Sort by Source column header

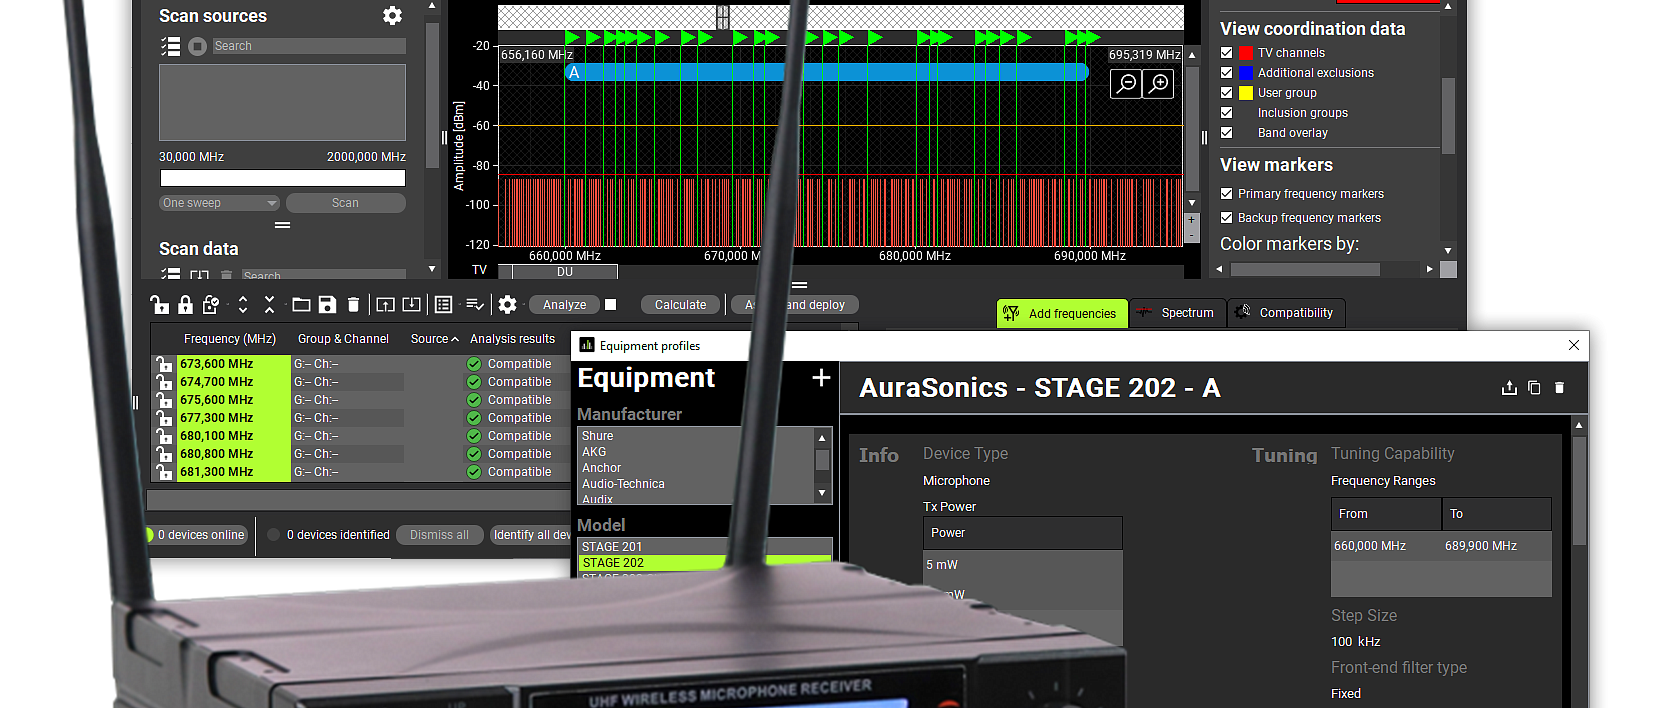pyautogui.click(x=435, y=339)
